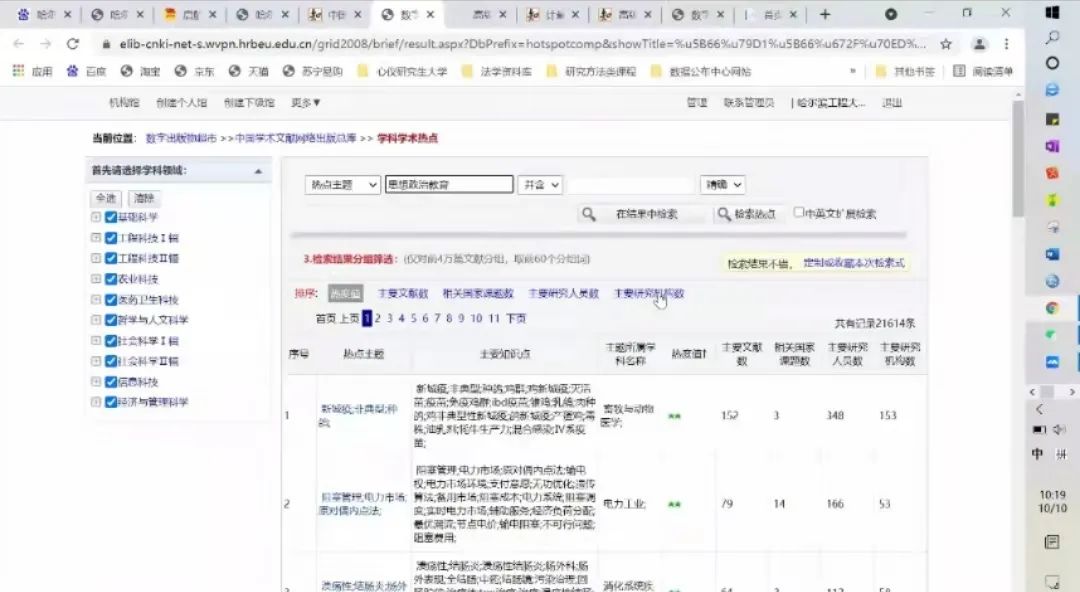
Task: Open the 百度 bookmark
Action: pyautogui.click(x=86, y=72)
